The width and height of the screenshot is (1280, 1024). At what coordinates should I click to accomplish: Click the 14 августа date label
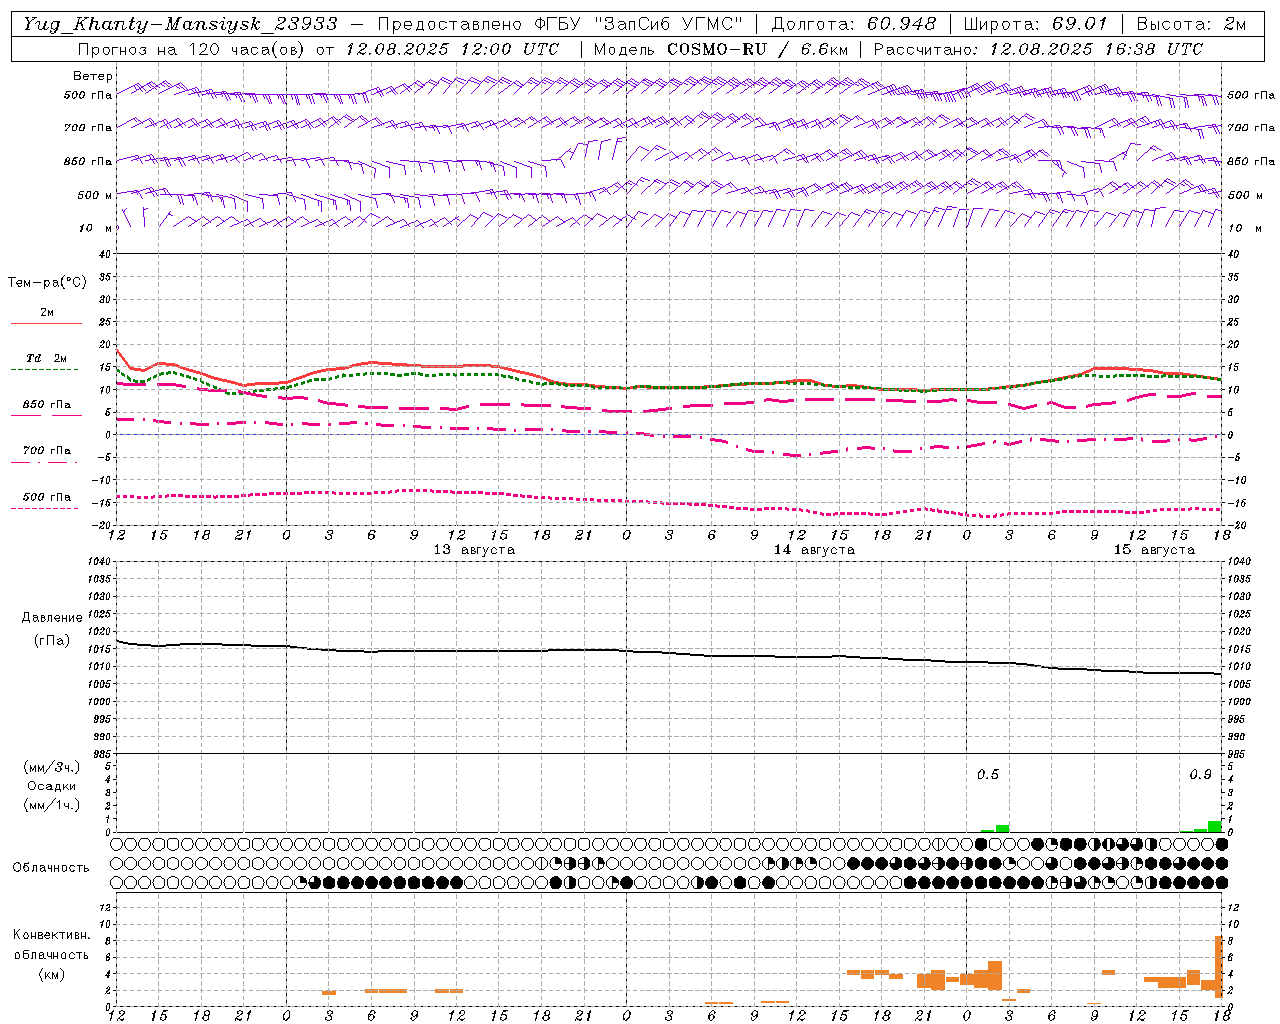pos(814,550)
